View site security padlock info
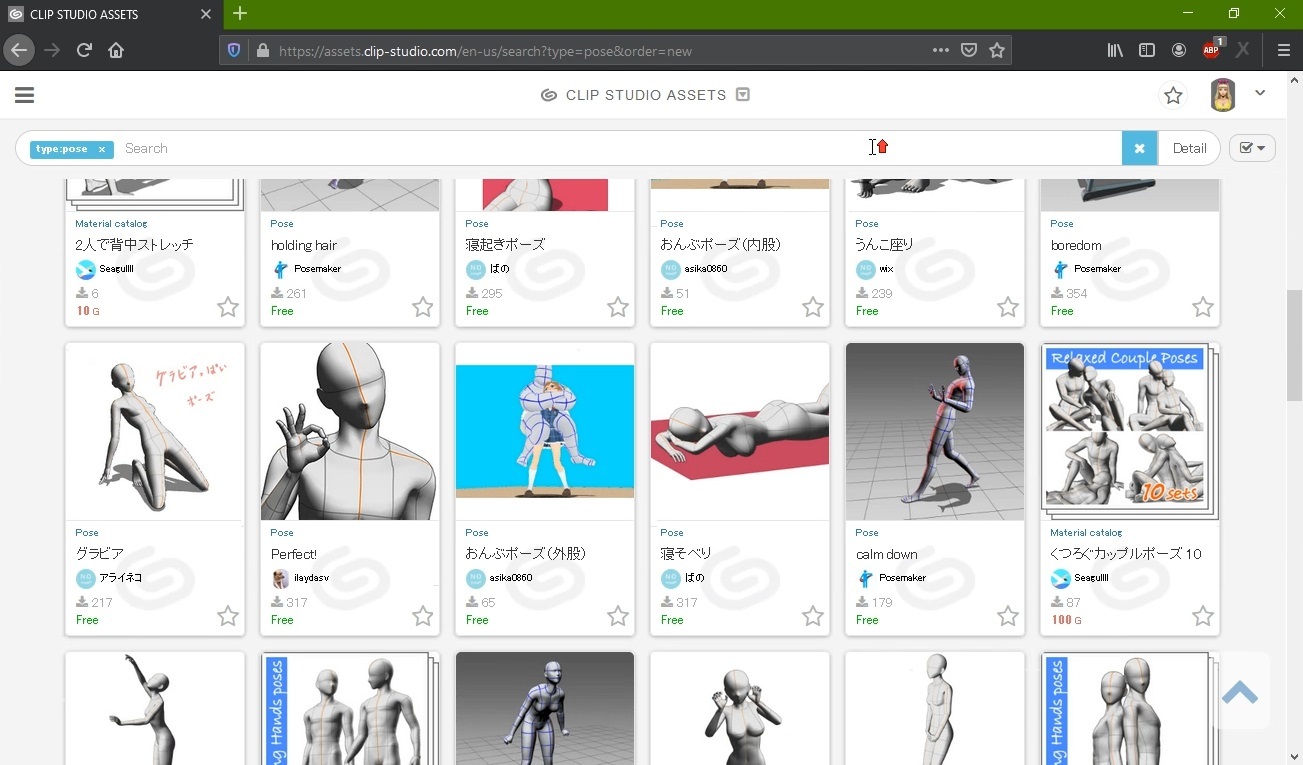 [x=262, y=51]
